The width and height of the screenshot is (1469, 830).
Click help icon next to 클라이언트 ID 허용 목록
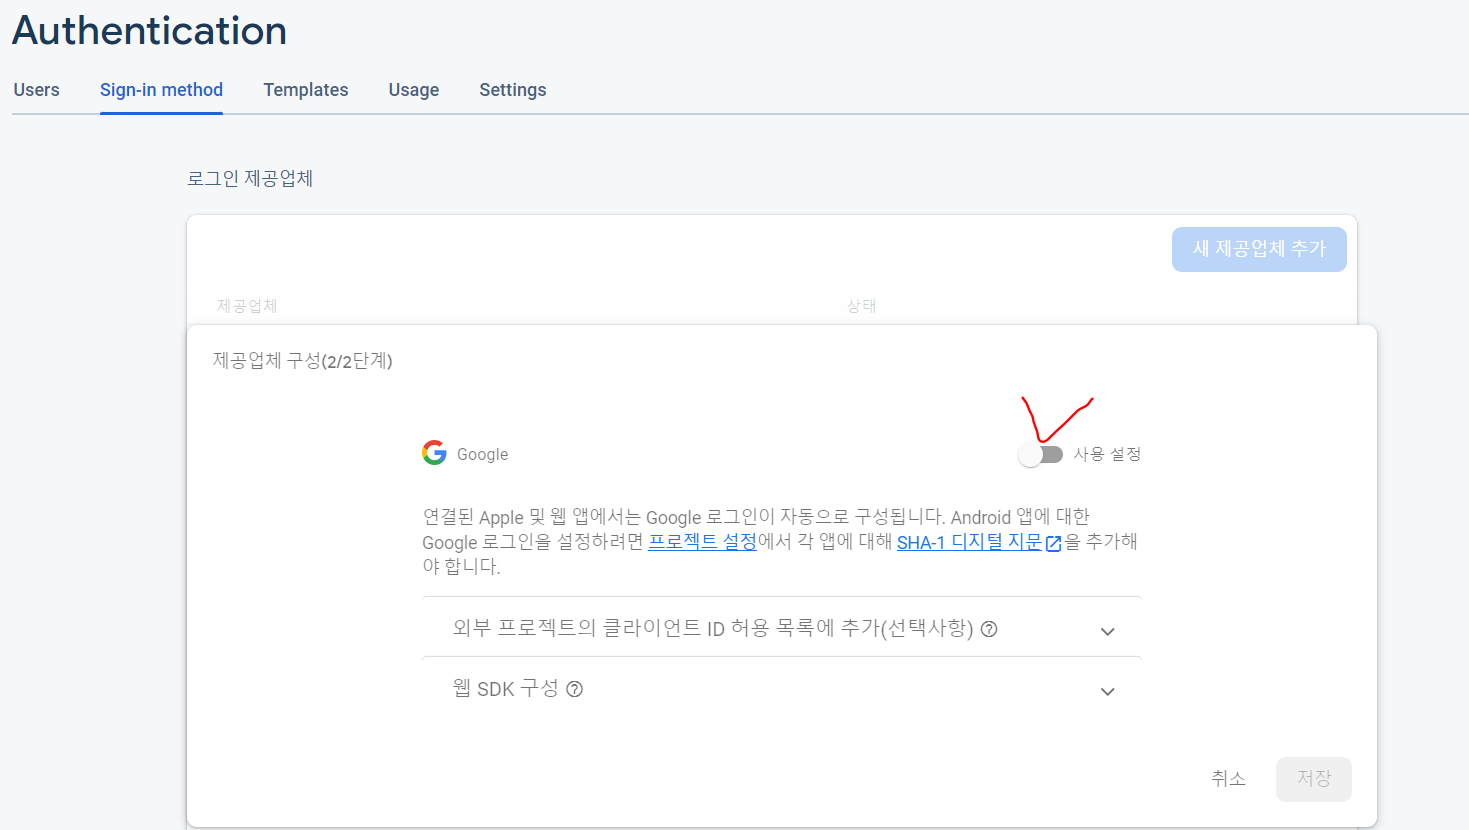(989, 629)
